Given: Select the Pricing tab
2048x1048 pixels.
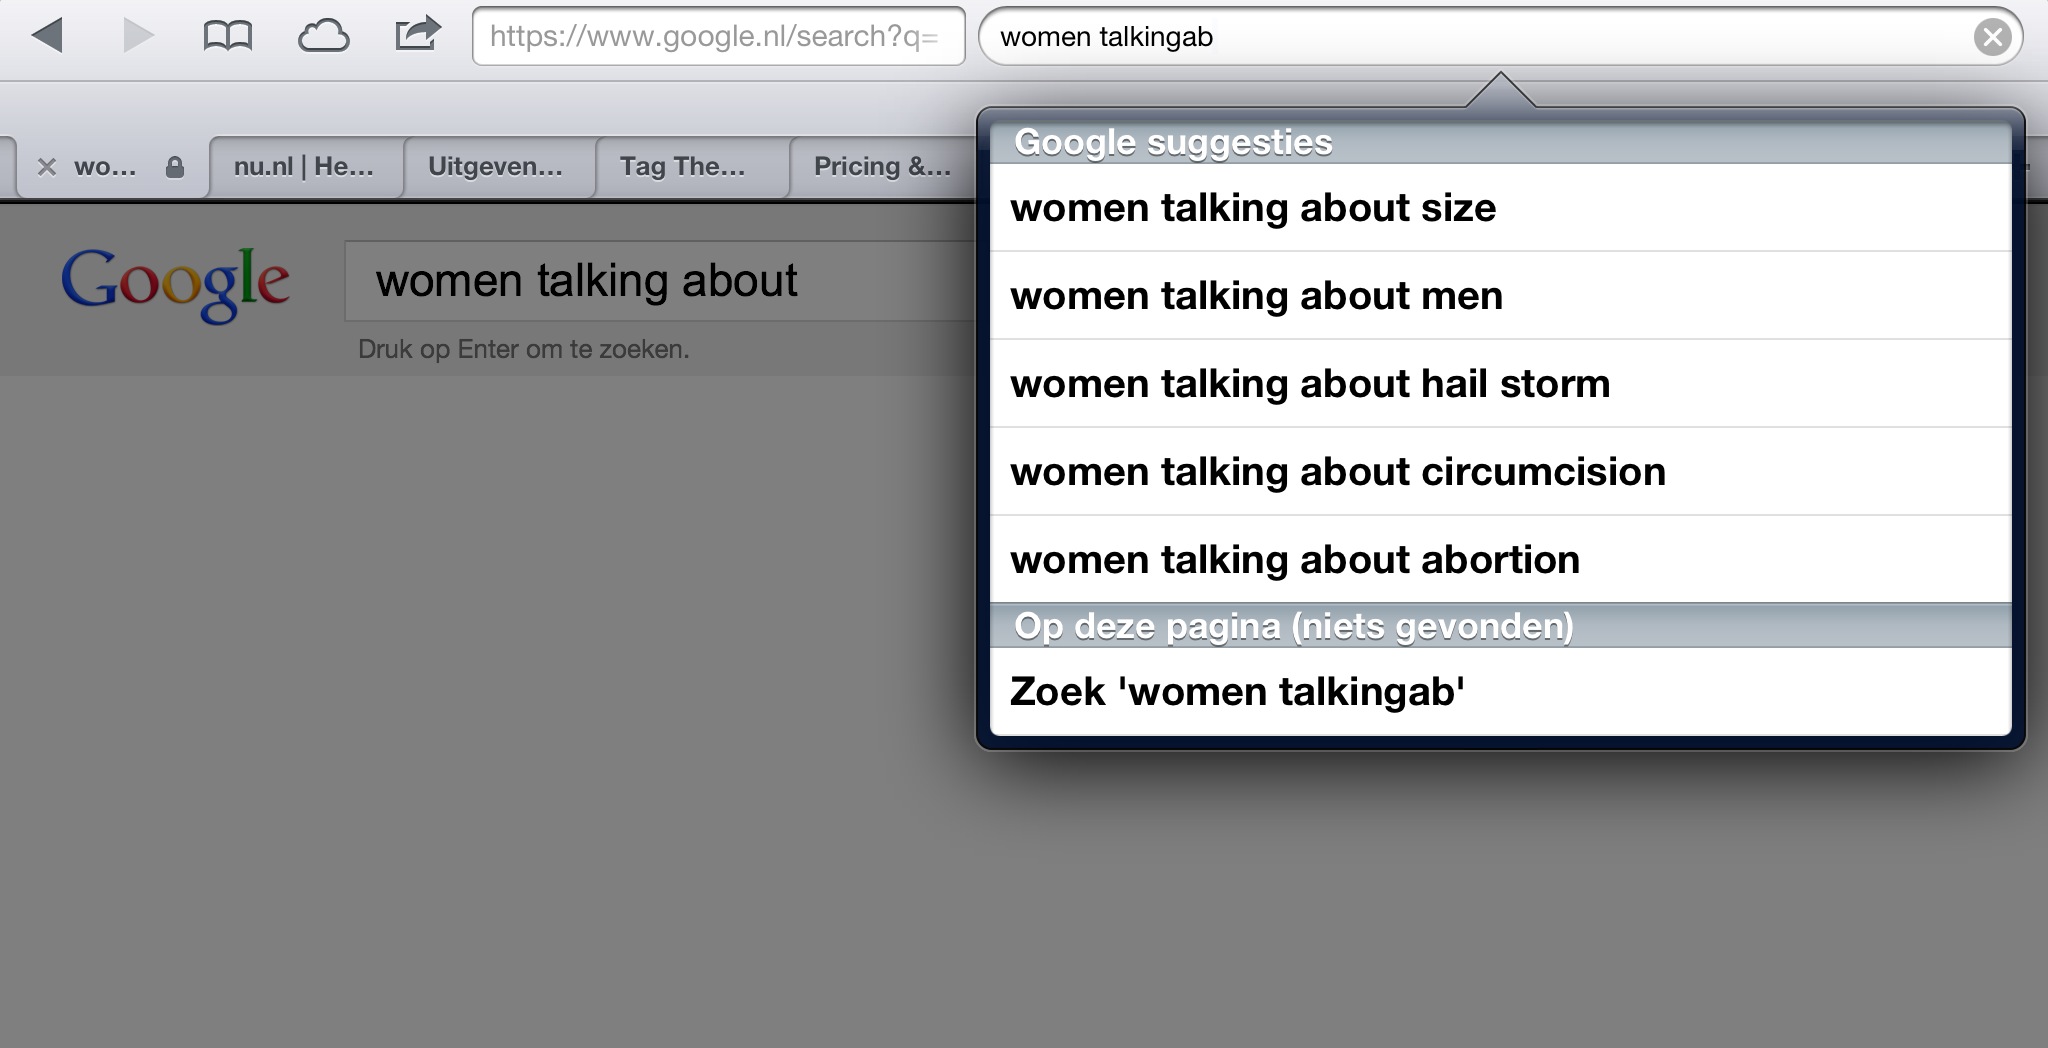Looking at the screenshot, I should [882, 167].
